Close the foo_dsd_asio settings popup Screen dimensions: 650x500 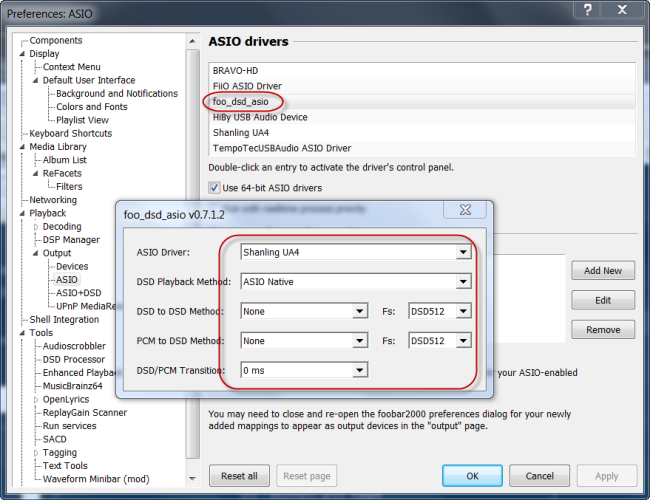465,210
